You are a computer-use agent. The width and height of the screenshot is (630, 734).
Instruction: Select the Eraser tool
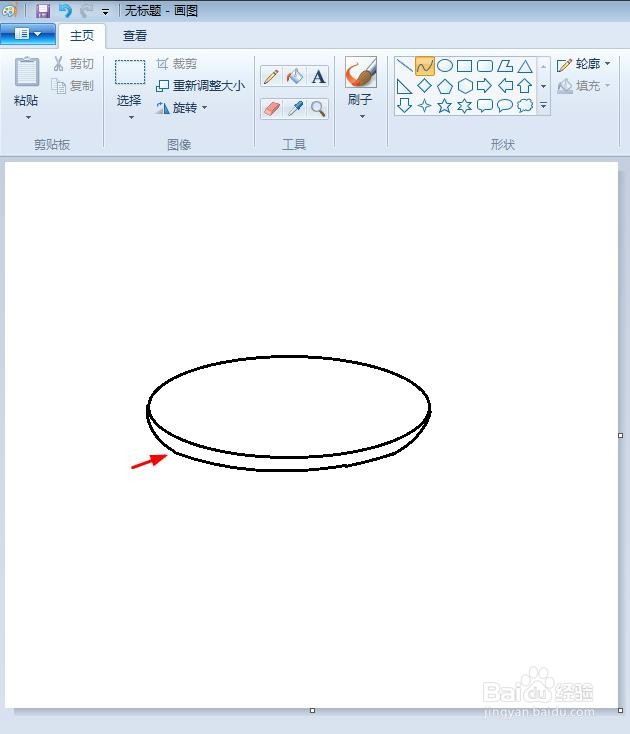(271, 109)
